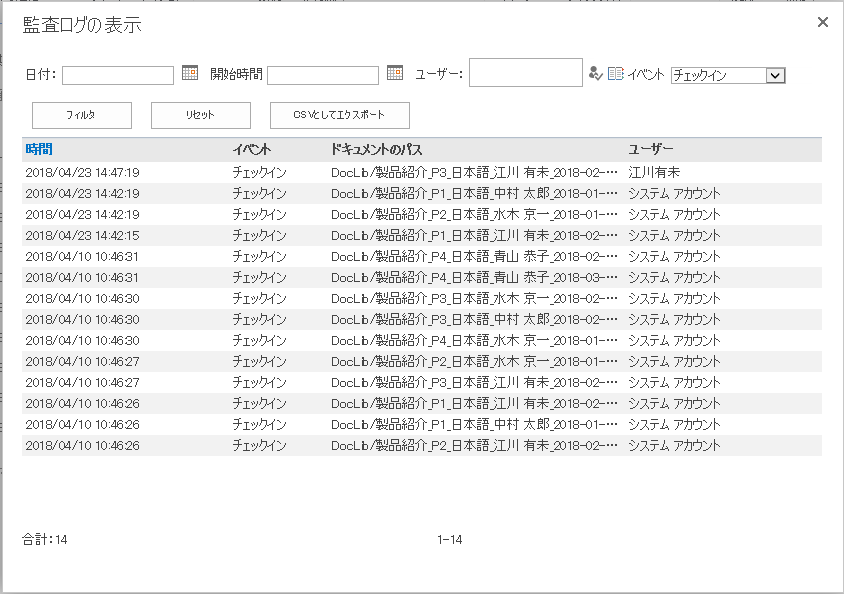Viewport: 844px width, 594px height.
Task: Click the ユーザー column header
Action: pos(651,150)
